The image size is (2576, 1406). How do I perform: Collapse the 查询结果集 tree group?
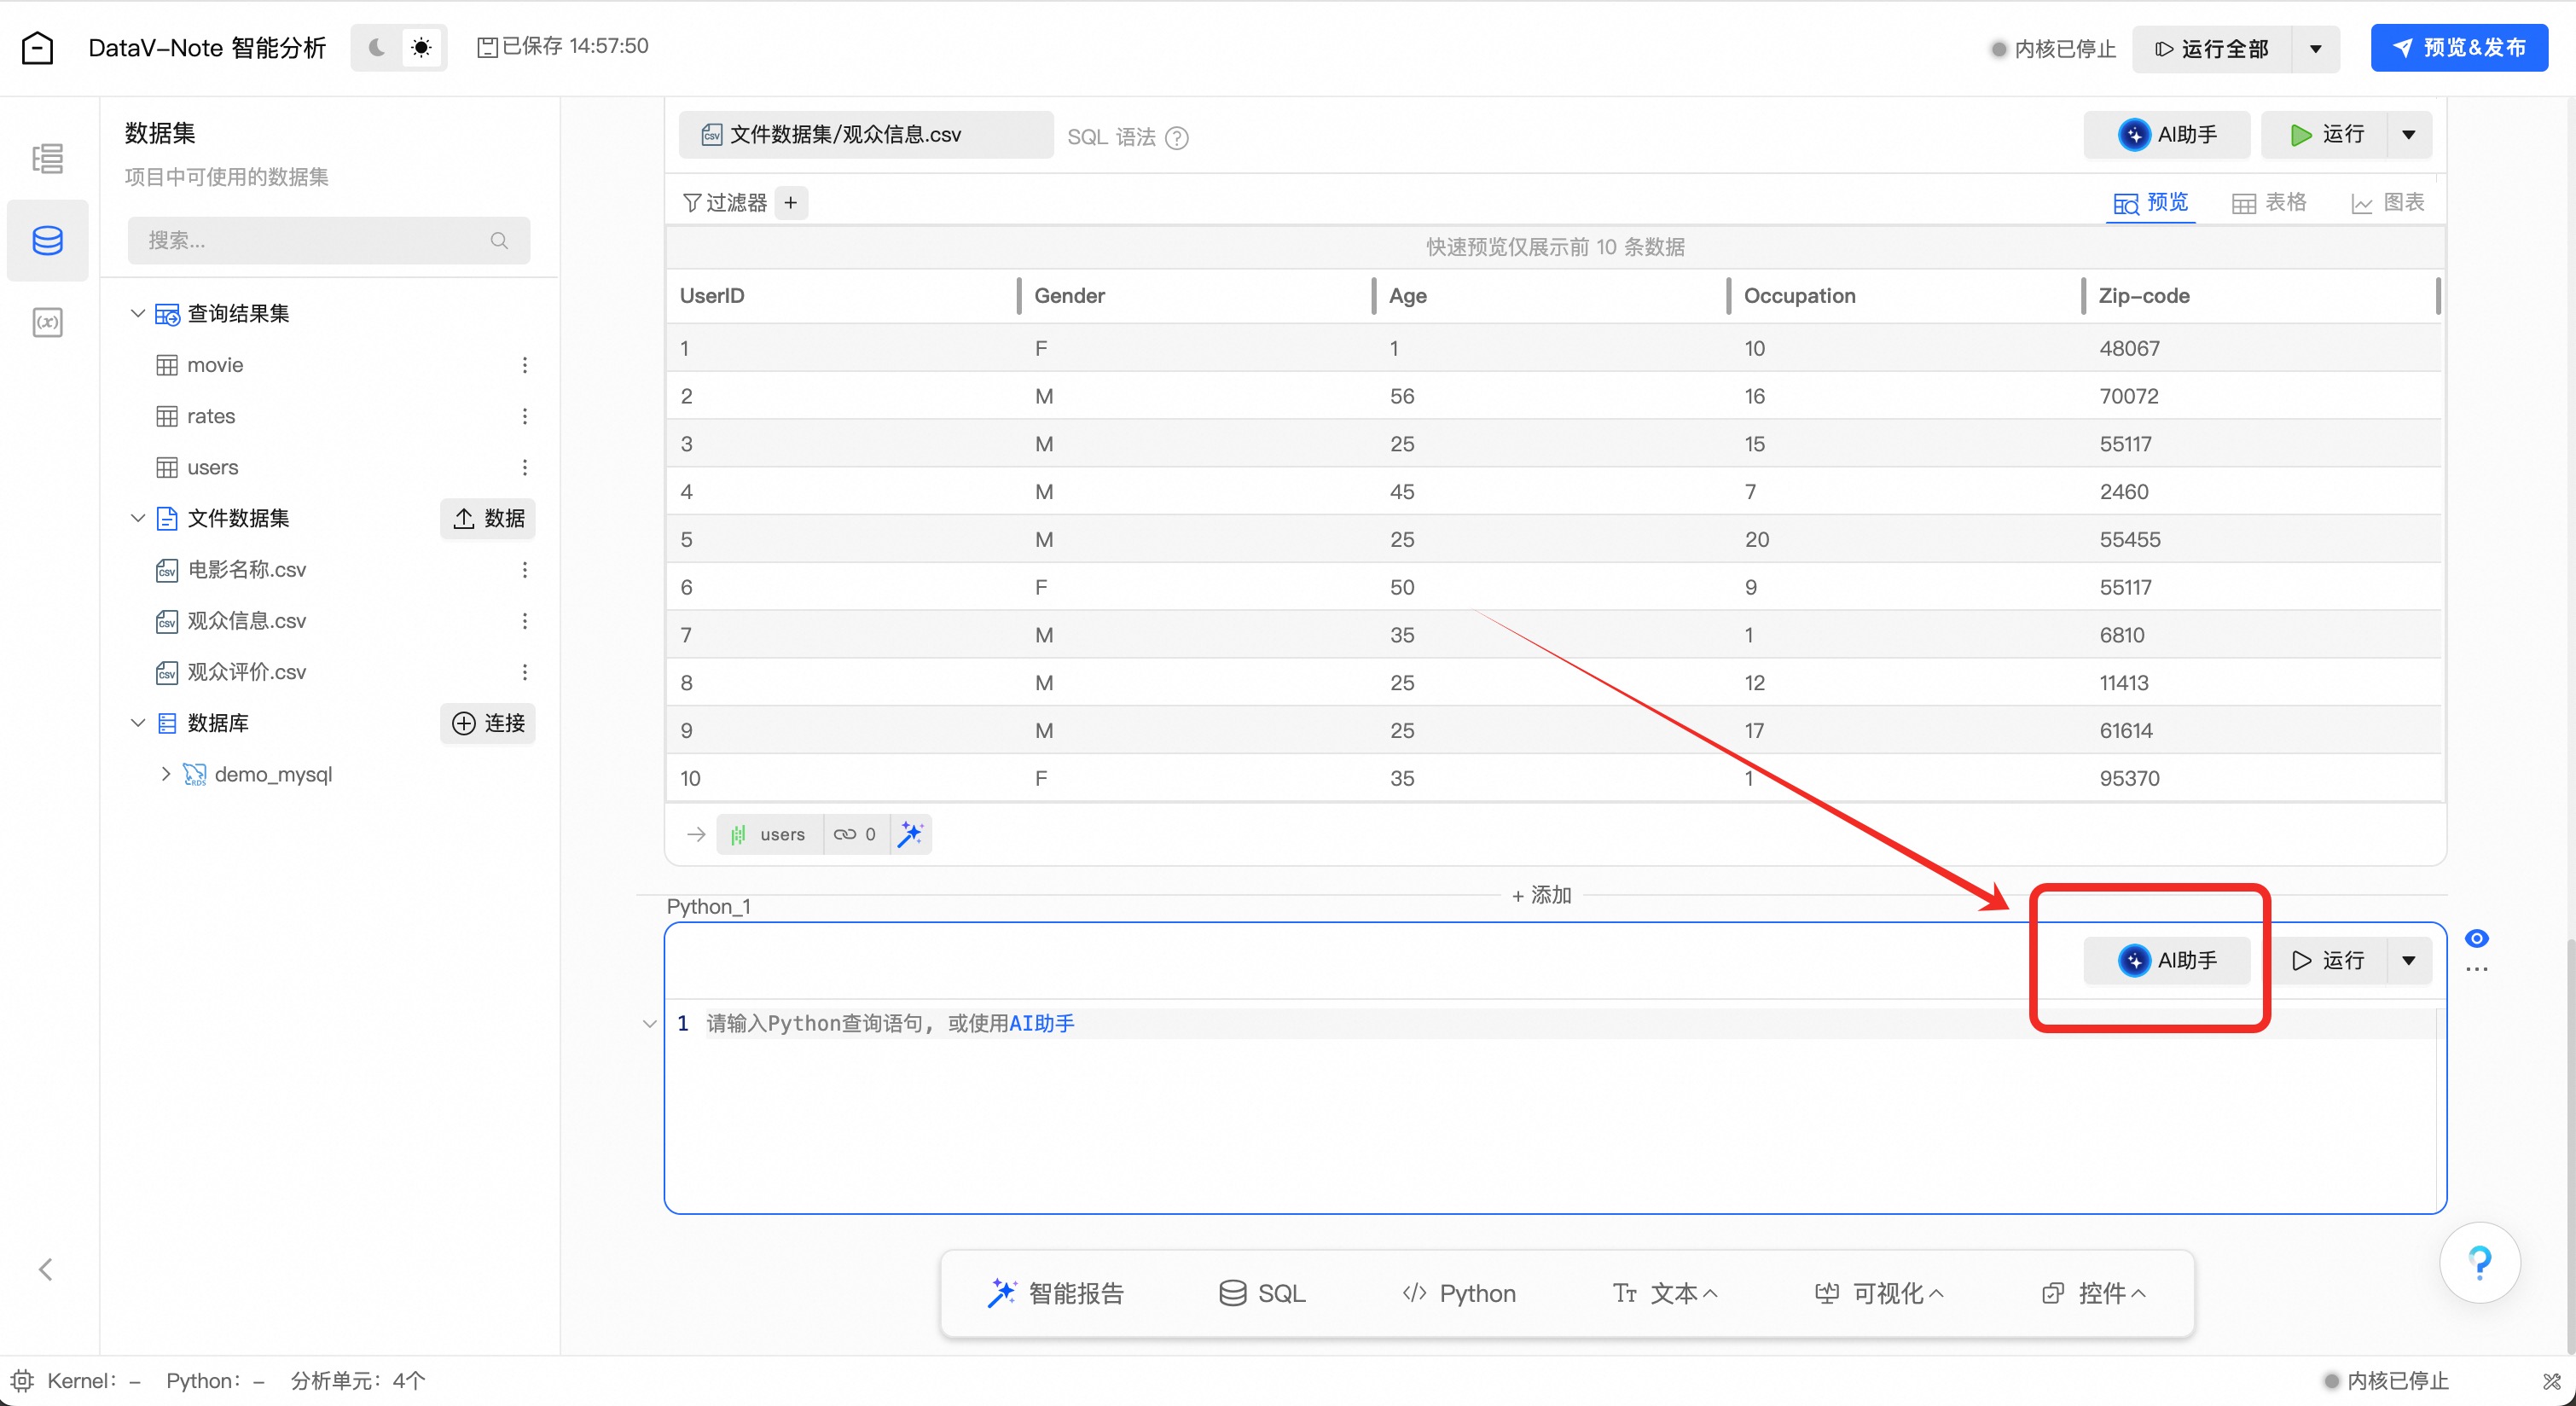138,313
